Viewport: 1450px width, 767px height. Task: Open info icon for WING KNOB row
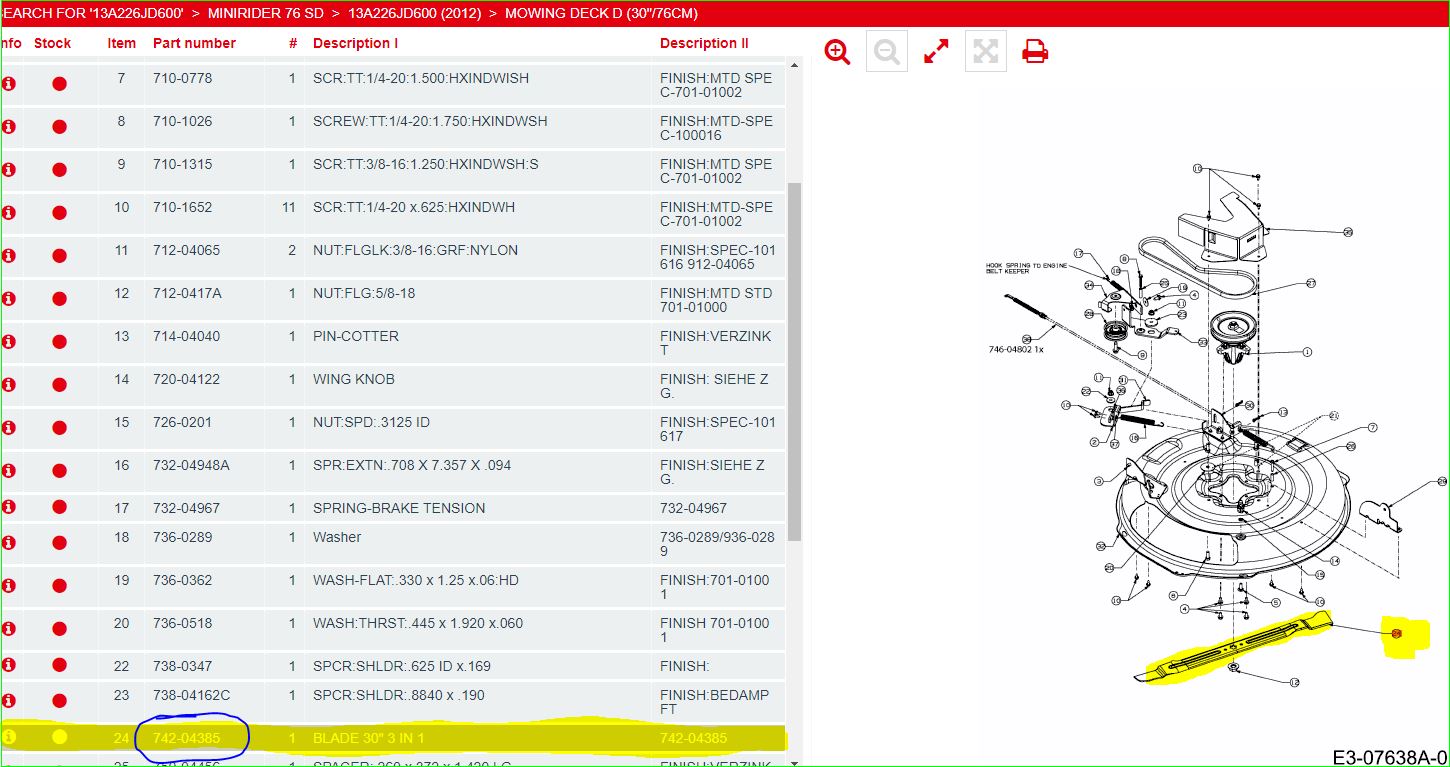pyautogui.click(x=9, y=385)
